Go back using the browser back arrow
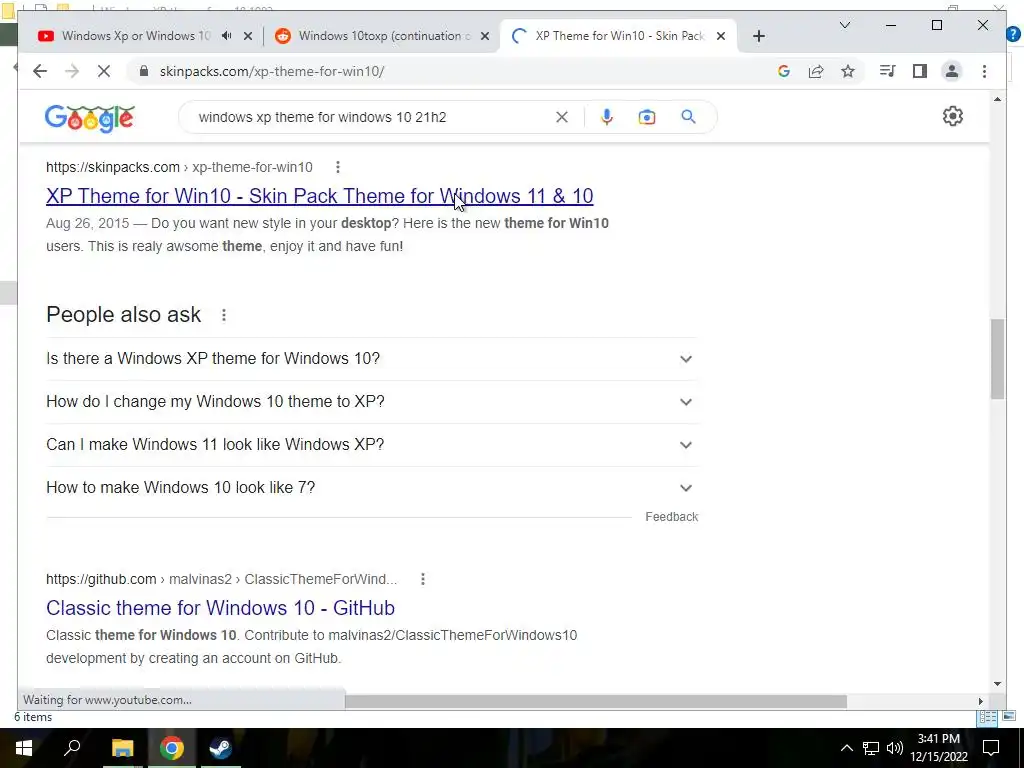The width and height of the screenshot is (1024, 768). click(40, 71)
